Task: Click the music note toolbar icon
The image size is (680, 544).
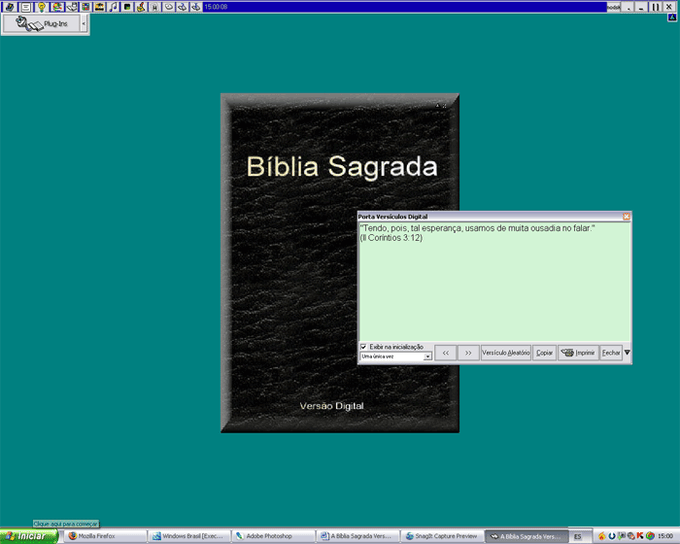Action: (x=113, y=7)
